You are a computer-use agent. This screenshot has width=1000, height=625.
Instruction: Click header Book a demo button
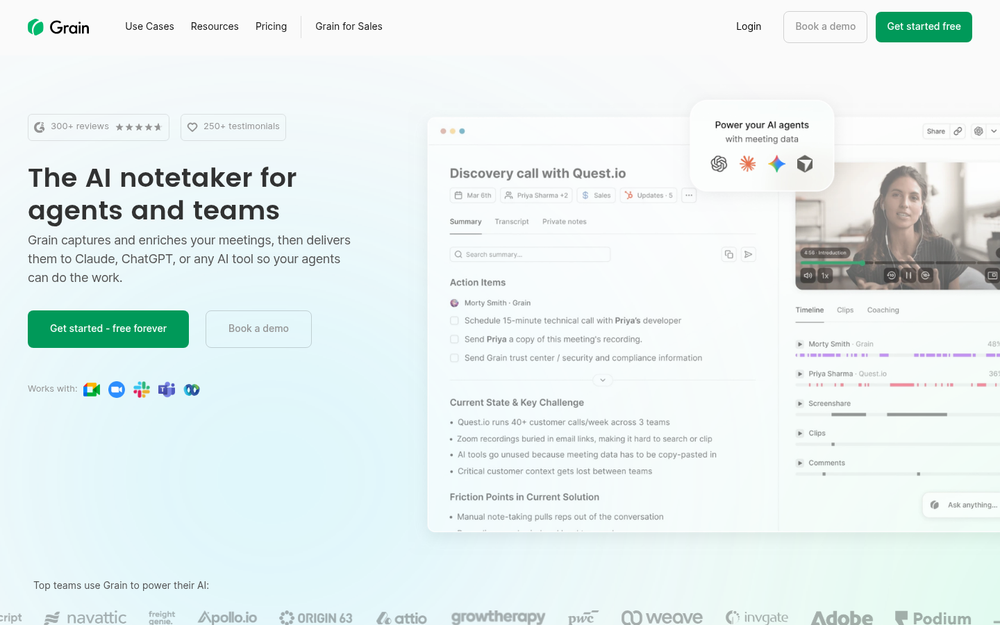tap(825, 27)
